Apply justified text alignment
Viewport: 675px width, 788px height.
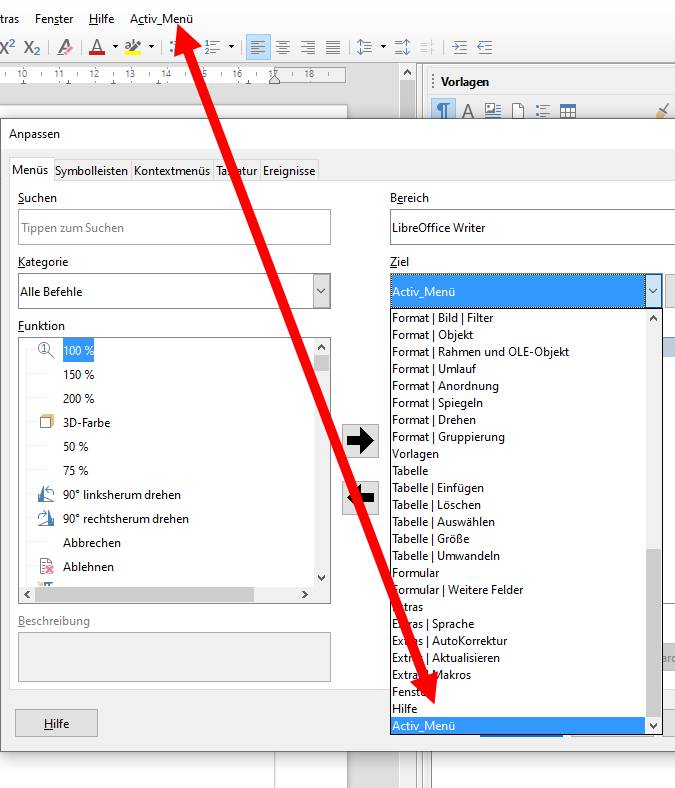[x=332, y=47]
